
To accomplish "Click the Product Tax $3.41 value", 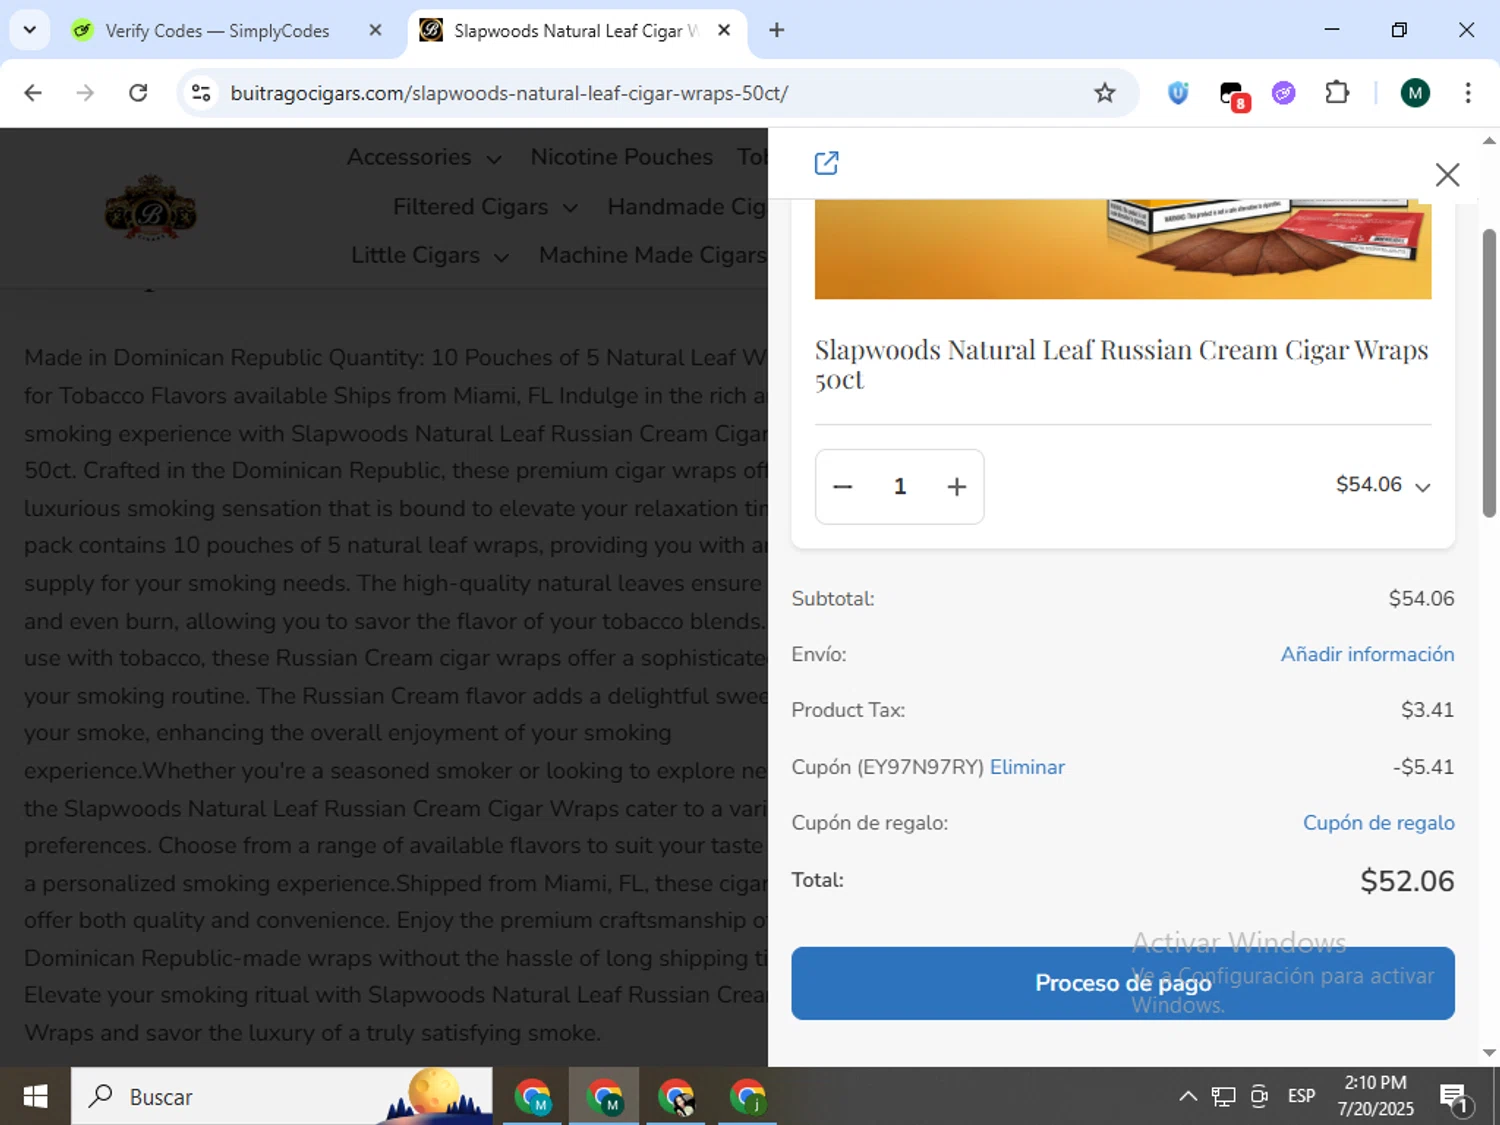I will pyautogui.click(x=1427, y=710).
